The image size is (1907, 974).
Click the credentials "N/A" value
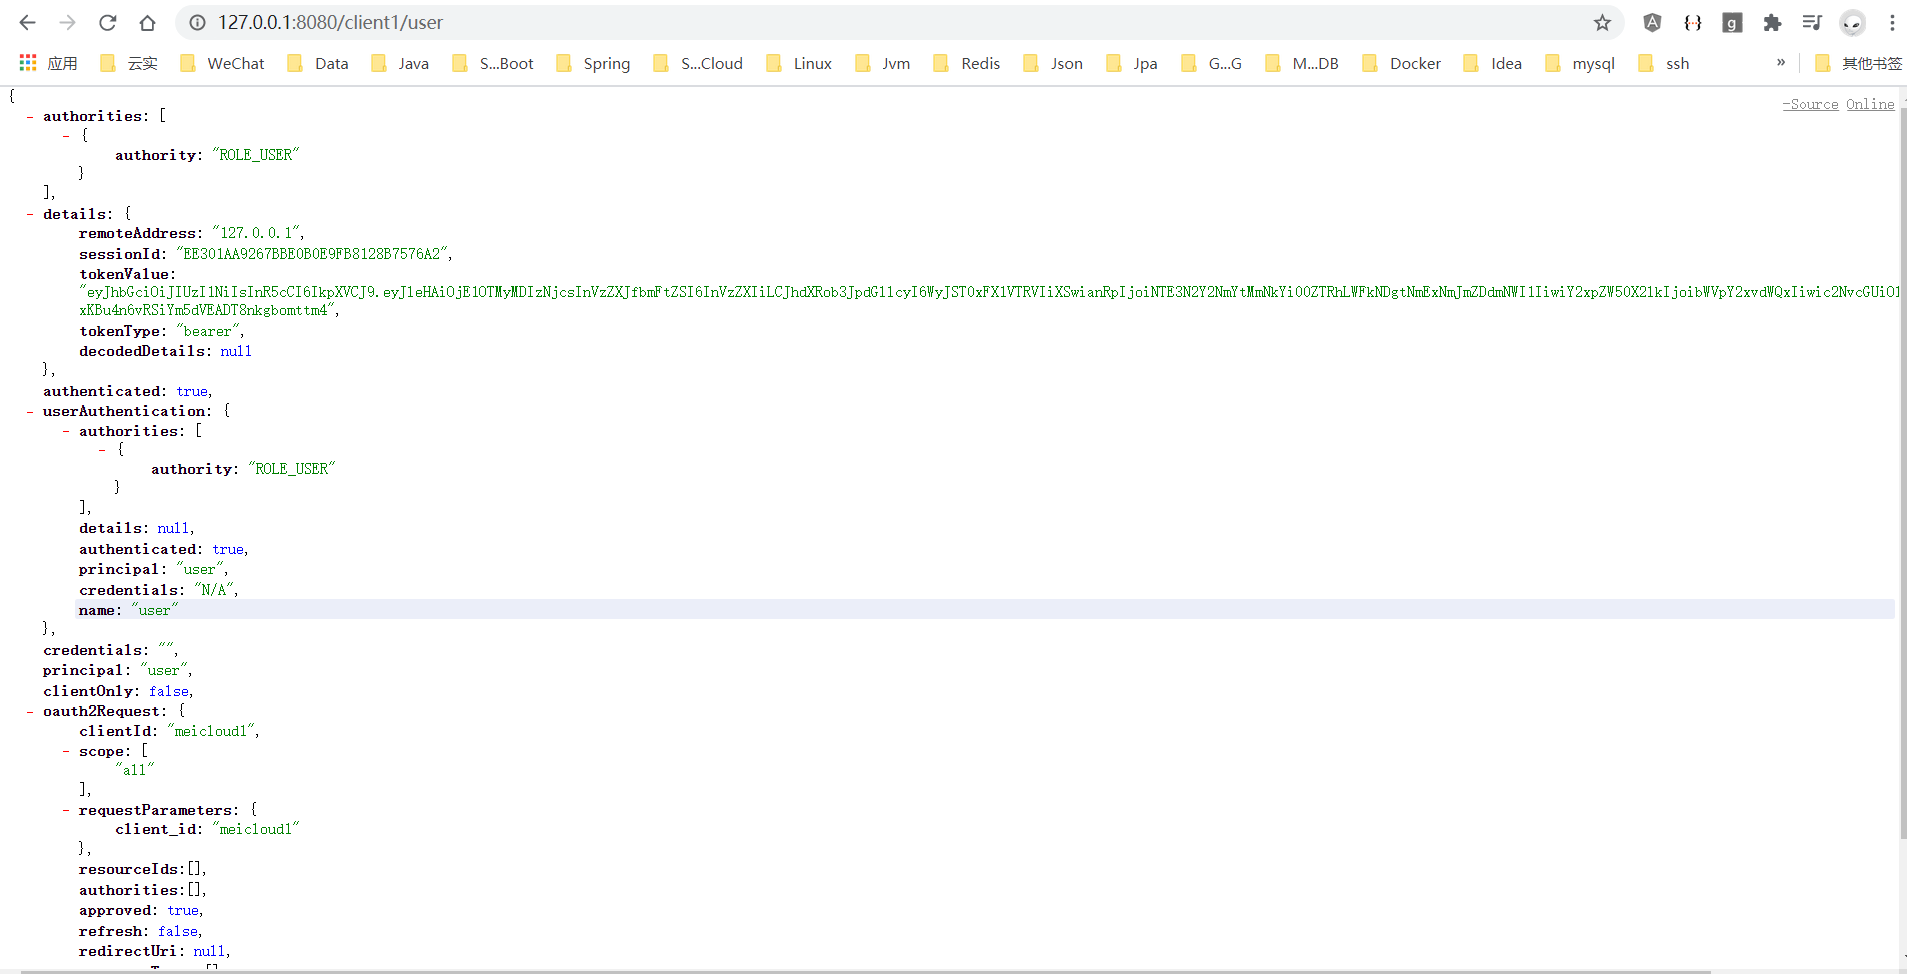tap(215, 590)
